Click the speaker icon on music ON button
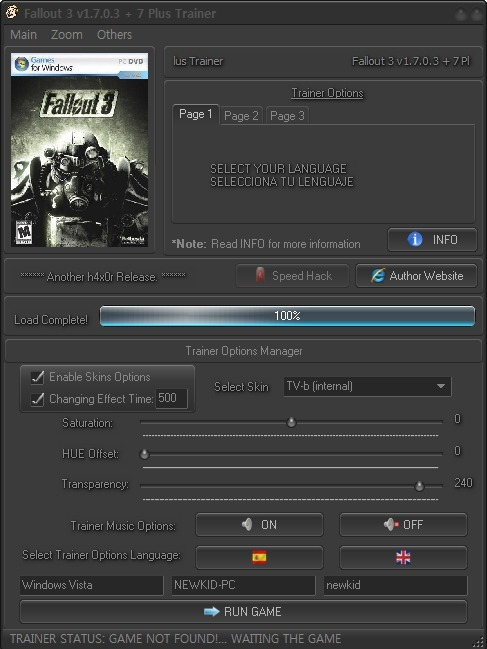This screenshot has height=649, width=487. pyautogui.click(x=247, y=525)
